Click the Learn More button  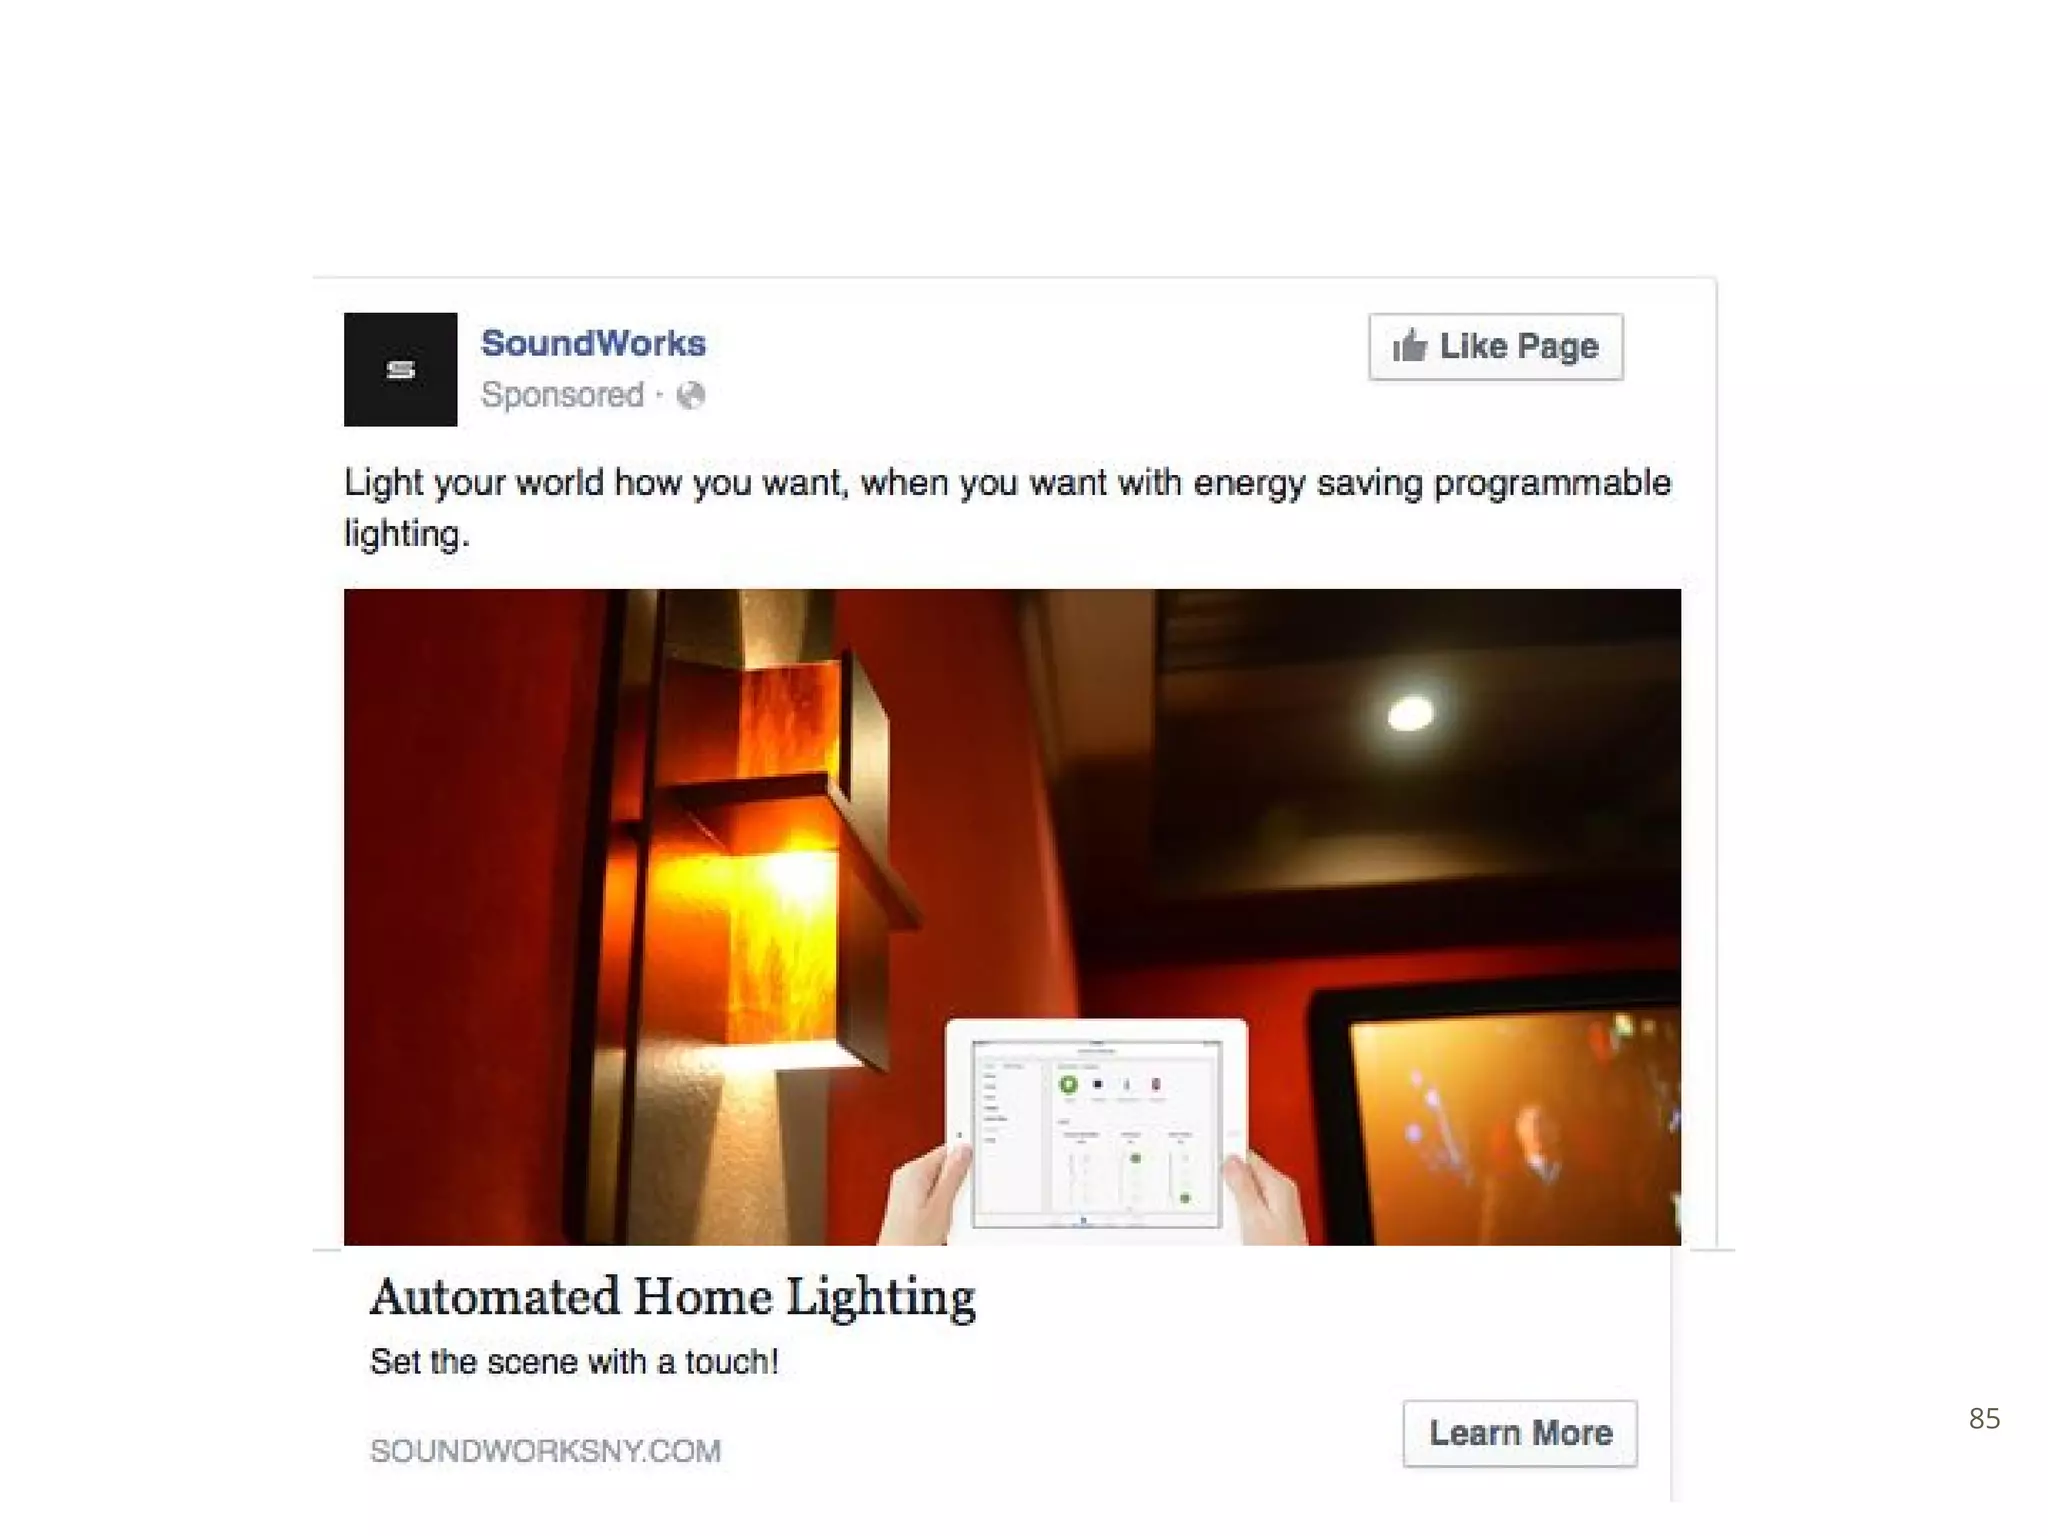click(1520, 1433)
